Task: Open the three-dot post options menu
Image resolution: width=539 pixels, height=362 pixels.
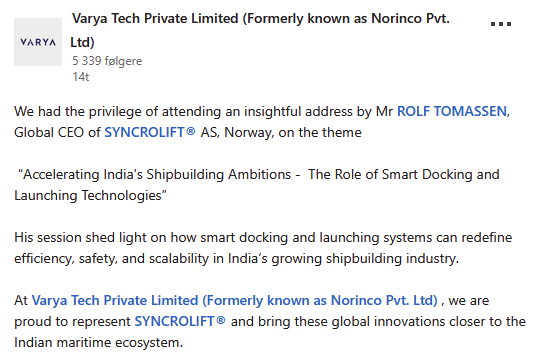Action: (500, 24)
